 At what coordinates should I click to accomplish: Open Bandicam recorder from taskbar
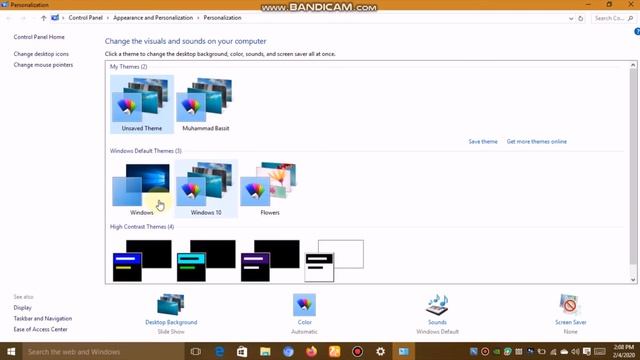(x=358, y=351)
